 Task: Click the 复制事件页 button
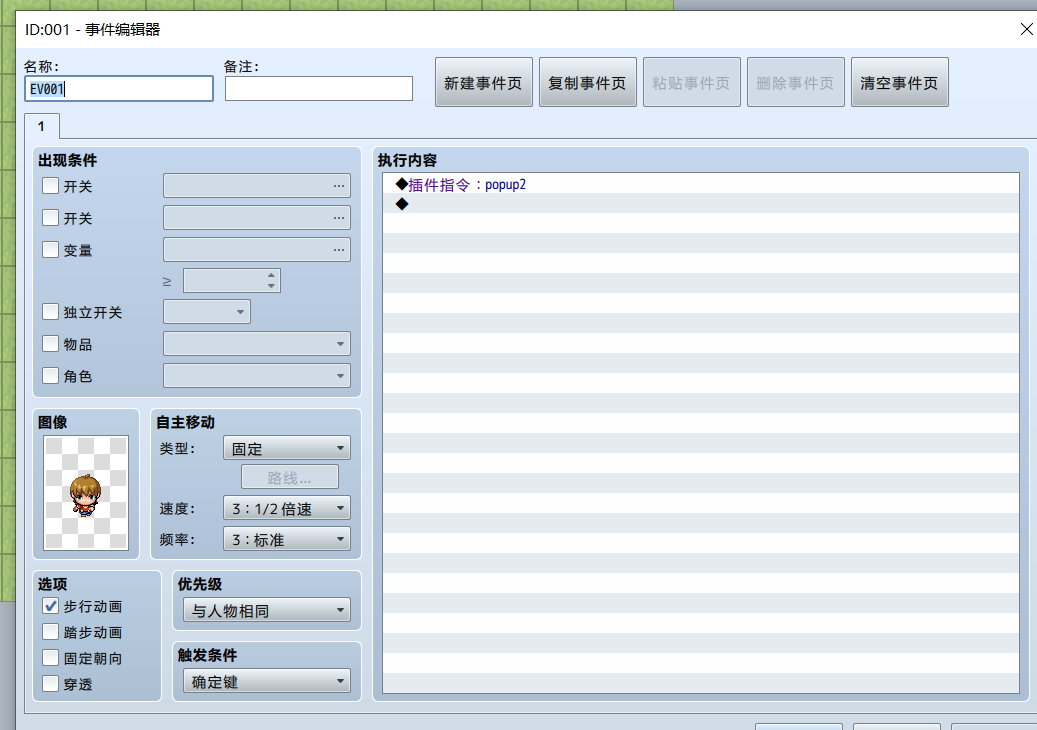click(587, 83)
